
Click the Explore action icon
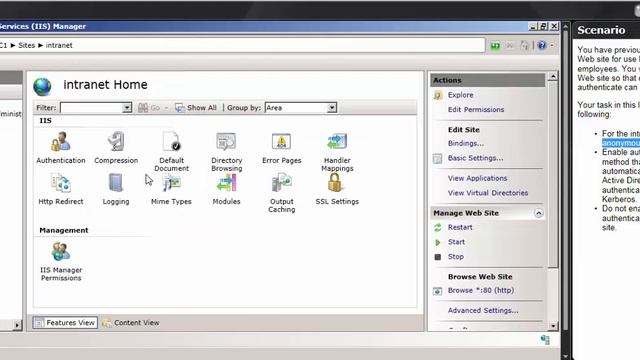click(438, 95)
